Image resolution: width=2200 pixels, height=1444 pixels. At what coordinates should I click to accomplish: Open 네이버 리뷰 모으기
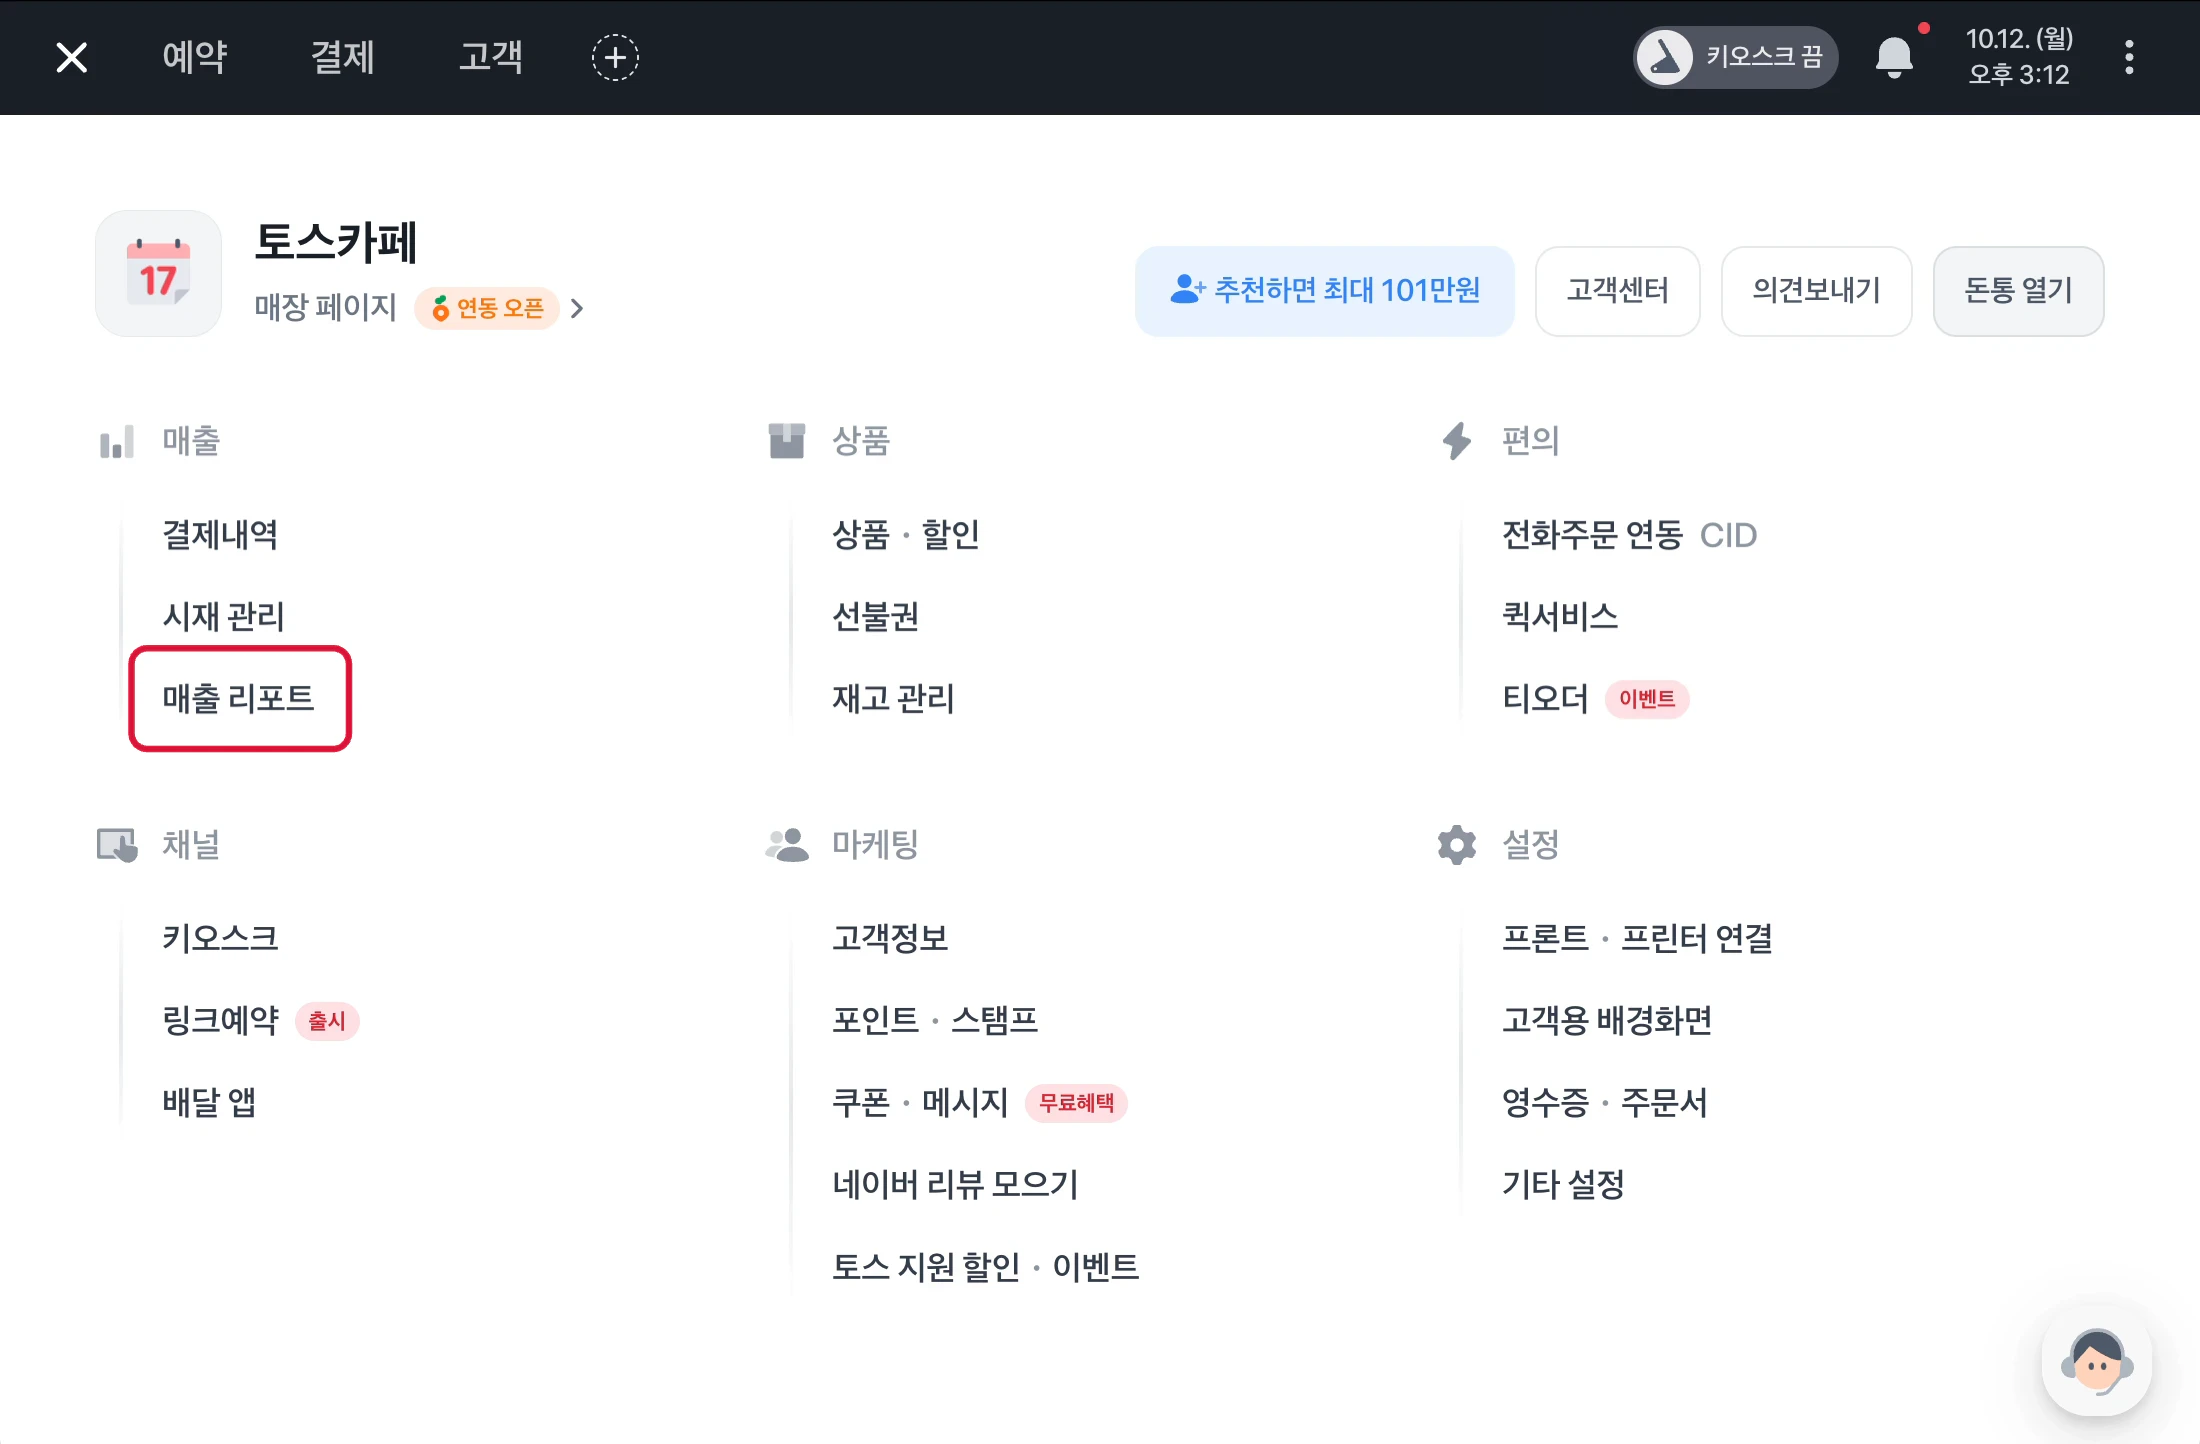[x=955, y=1184]
